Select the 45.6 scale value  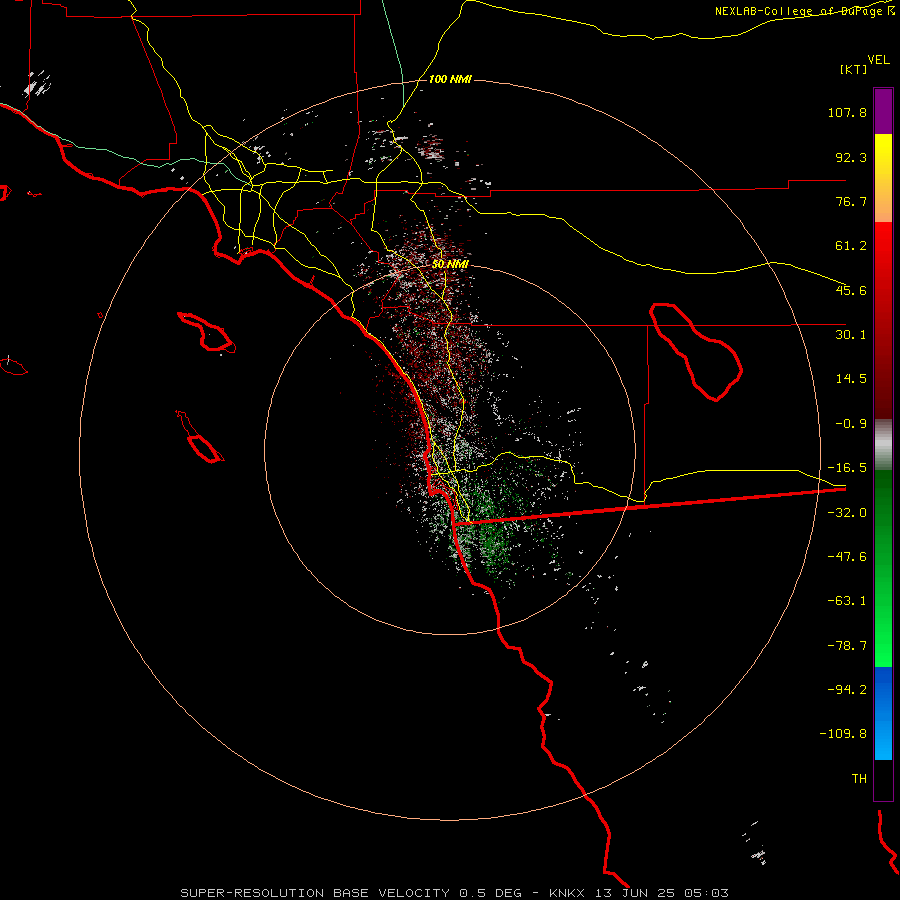[851, 290]
